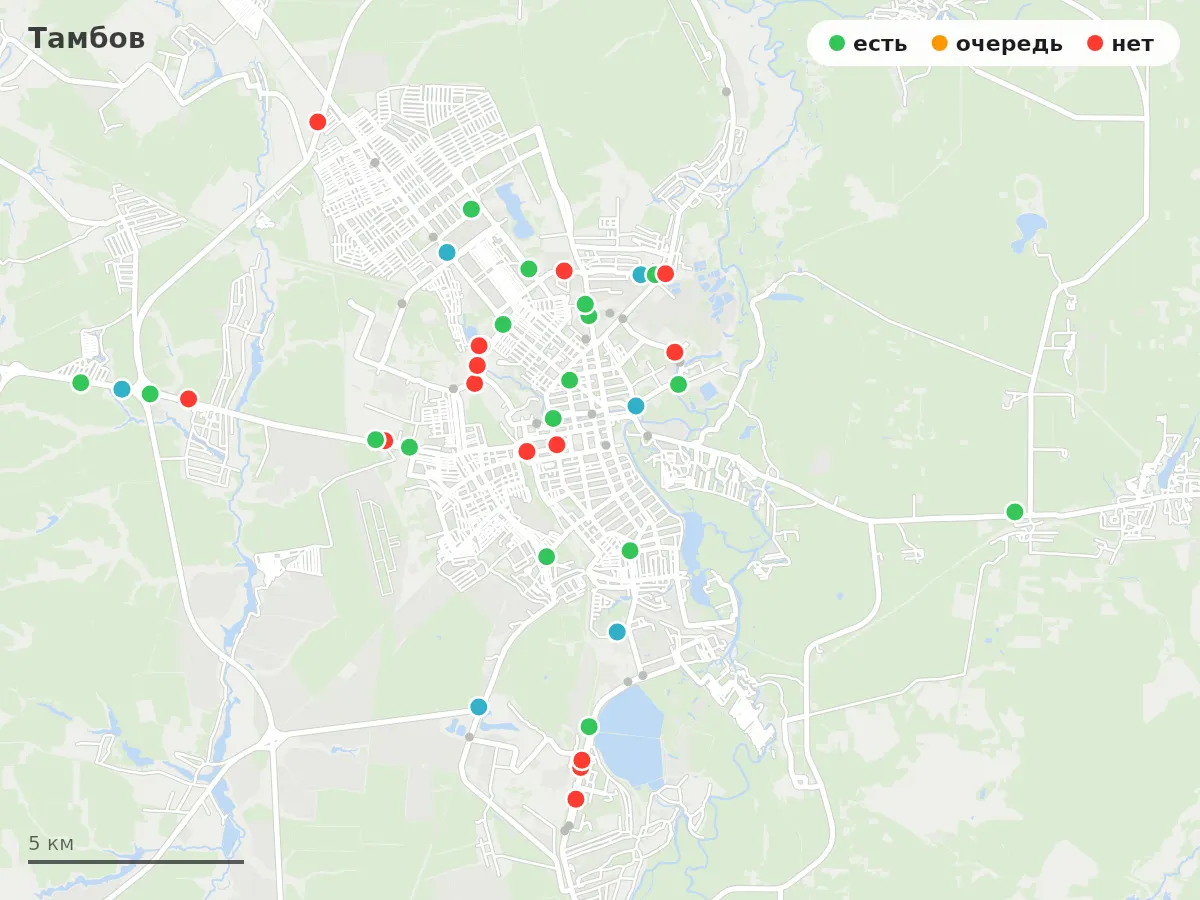
Task: Select the northernmost green station marker
Action: point(471,209)
